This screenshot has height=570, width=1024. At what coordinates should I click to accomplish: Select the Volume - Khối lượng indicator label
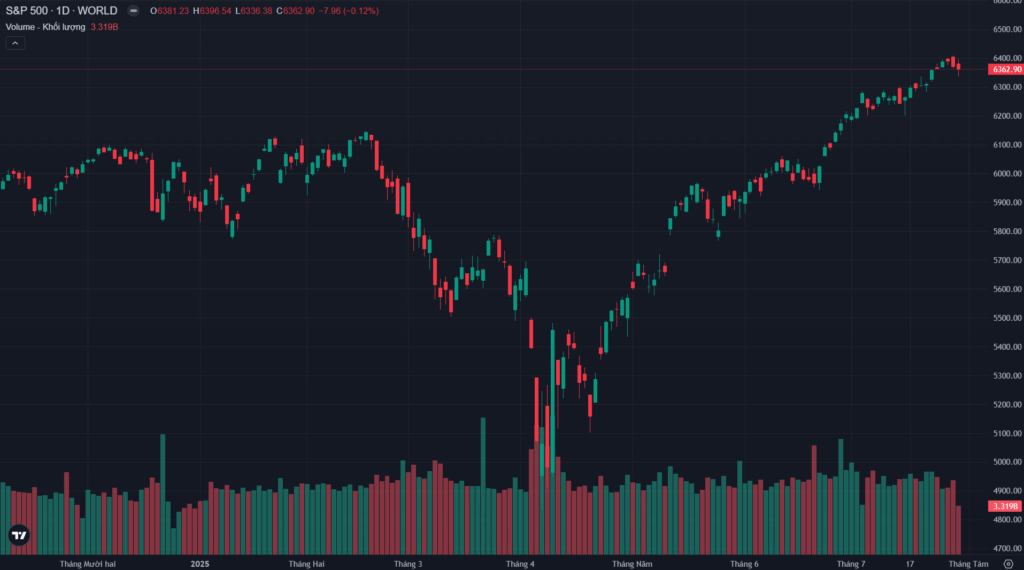(x=45, y=26)
